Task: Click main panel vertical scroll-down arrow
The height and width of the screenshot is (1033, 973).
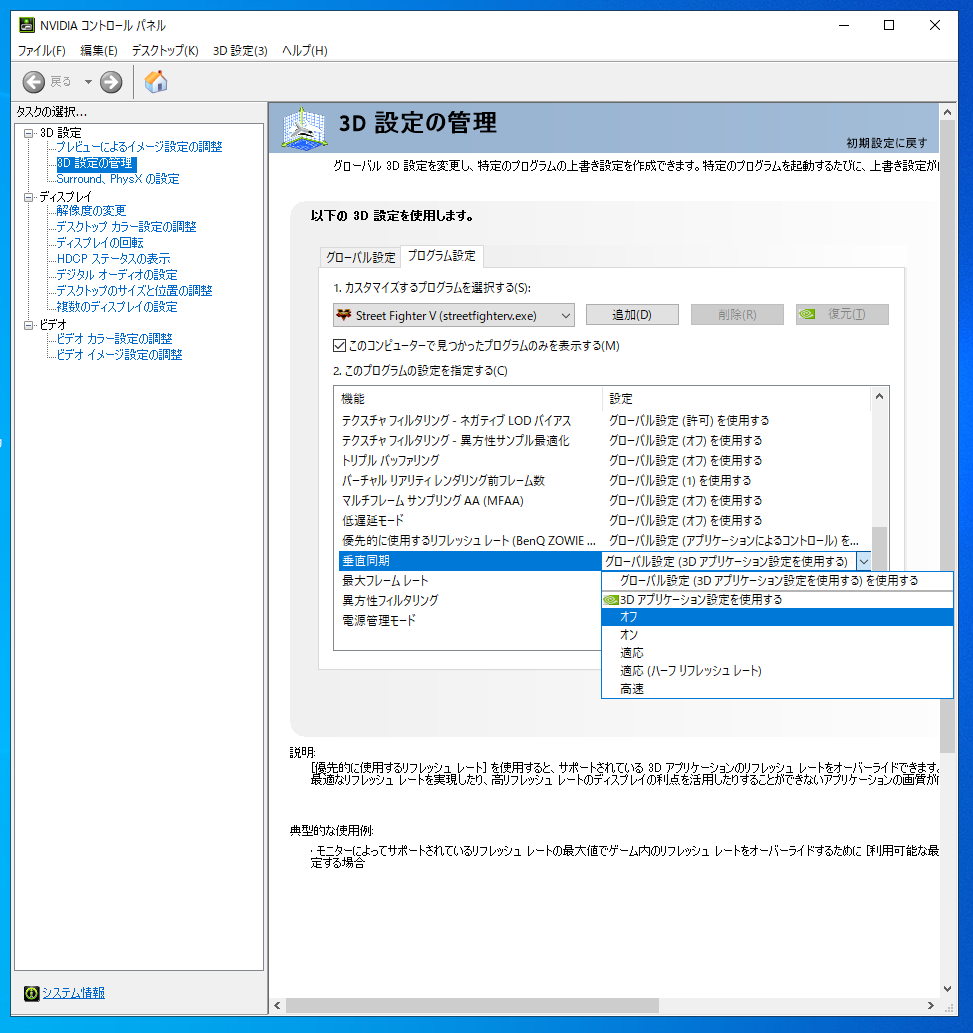Action: point(947,988)
